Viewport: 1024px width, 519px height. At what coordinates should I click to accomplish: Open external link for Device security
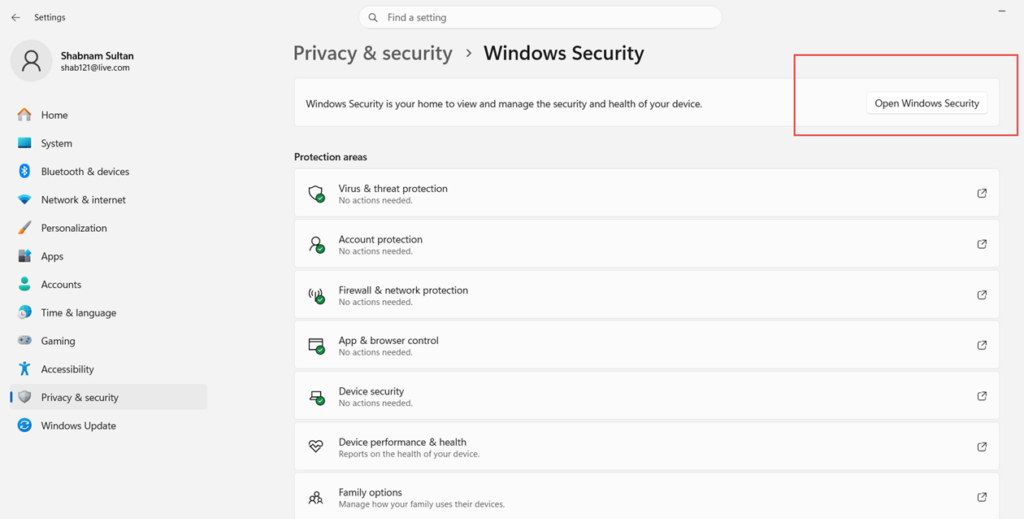tap(982, 396)
